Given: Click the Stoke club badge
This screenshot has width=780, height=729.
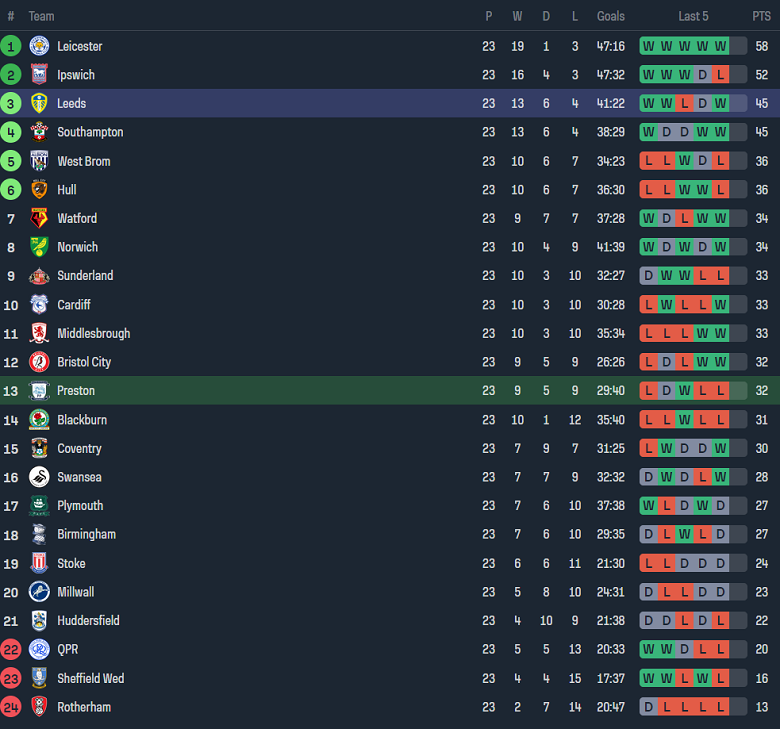Looking at the screenshot, I should 39,563.
